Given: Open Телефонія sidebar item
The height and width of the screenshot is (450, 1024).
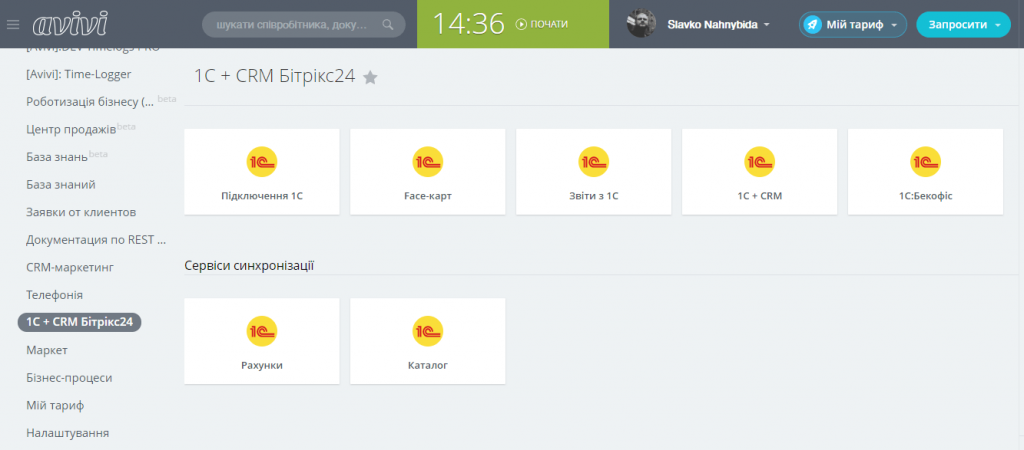Looking at the screenshot, I should coord(54,295).
